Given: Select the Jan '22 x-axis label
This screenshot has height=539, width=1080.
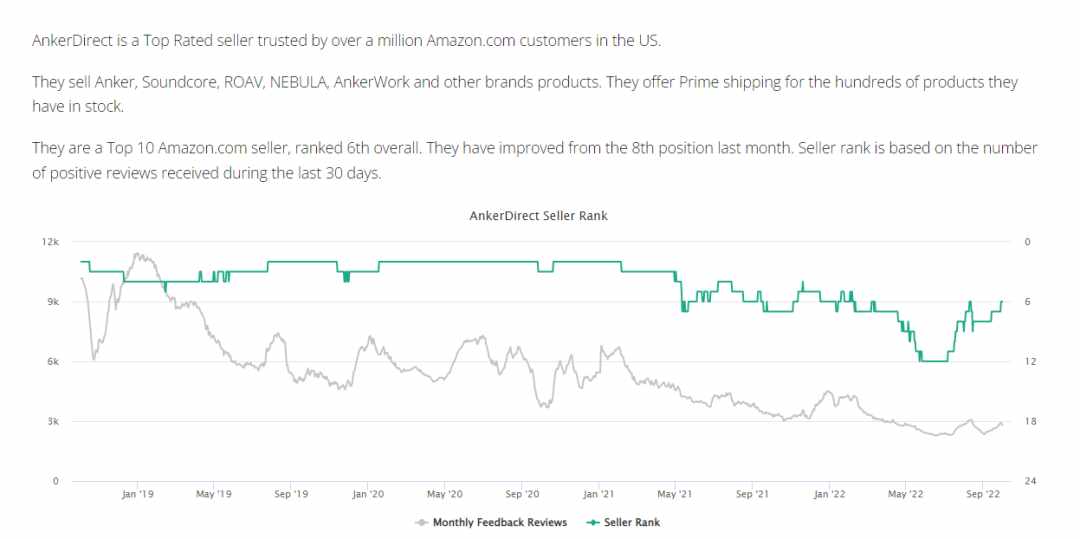Looking at the screenshot, I should 829,494.
